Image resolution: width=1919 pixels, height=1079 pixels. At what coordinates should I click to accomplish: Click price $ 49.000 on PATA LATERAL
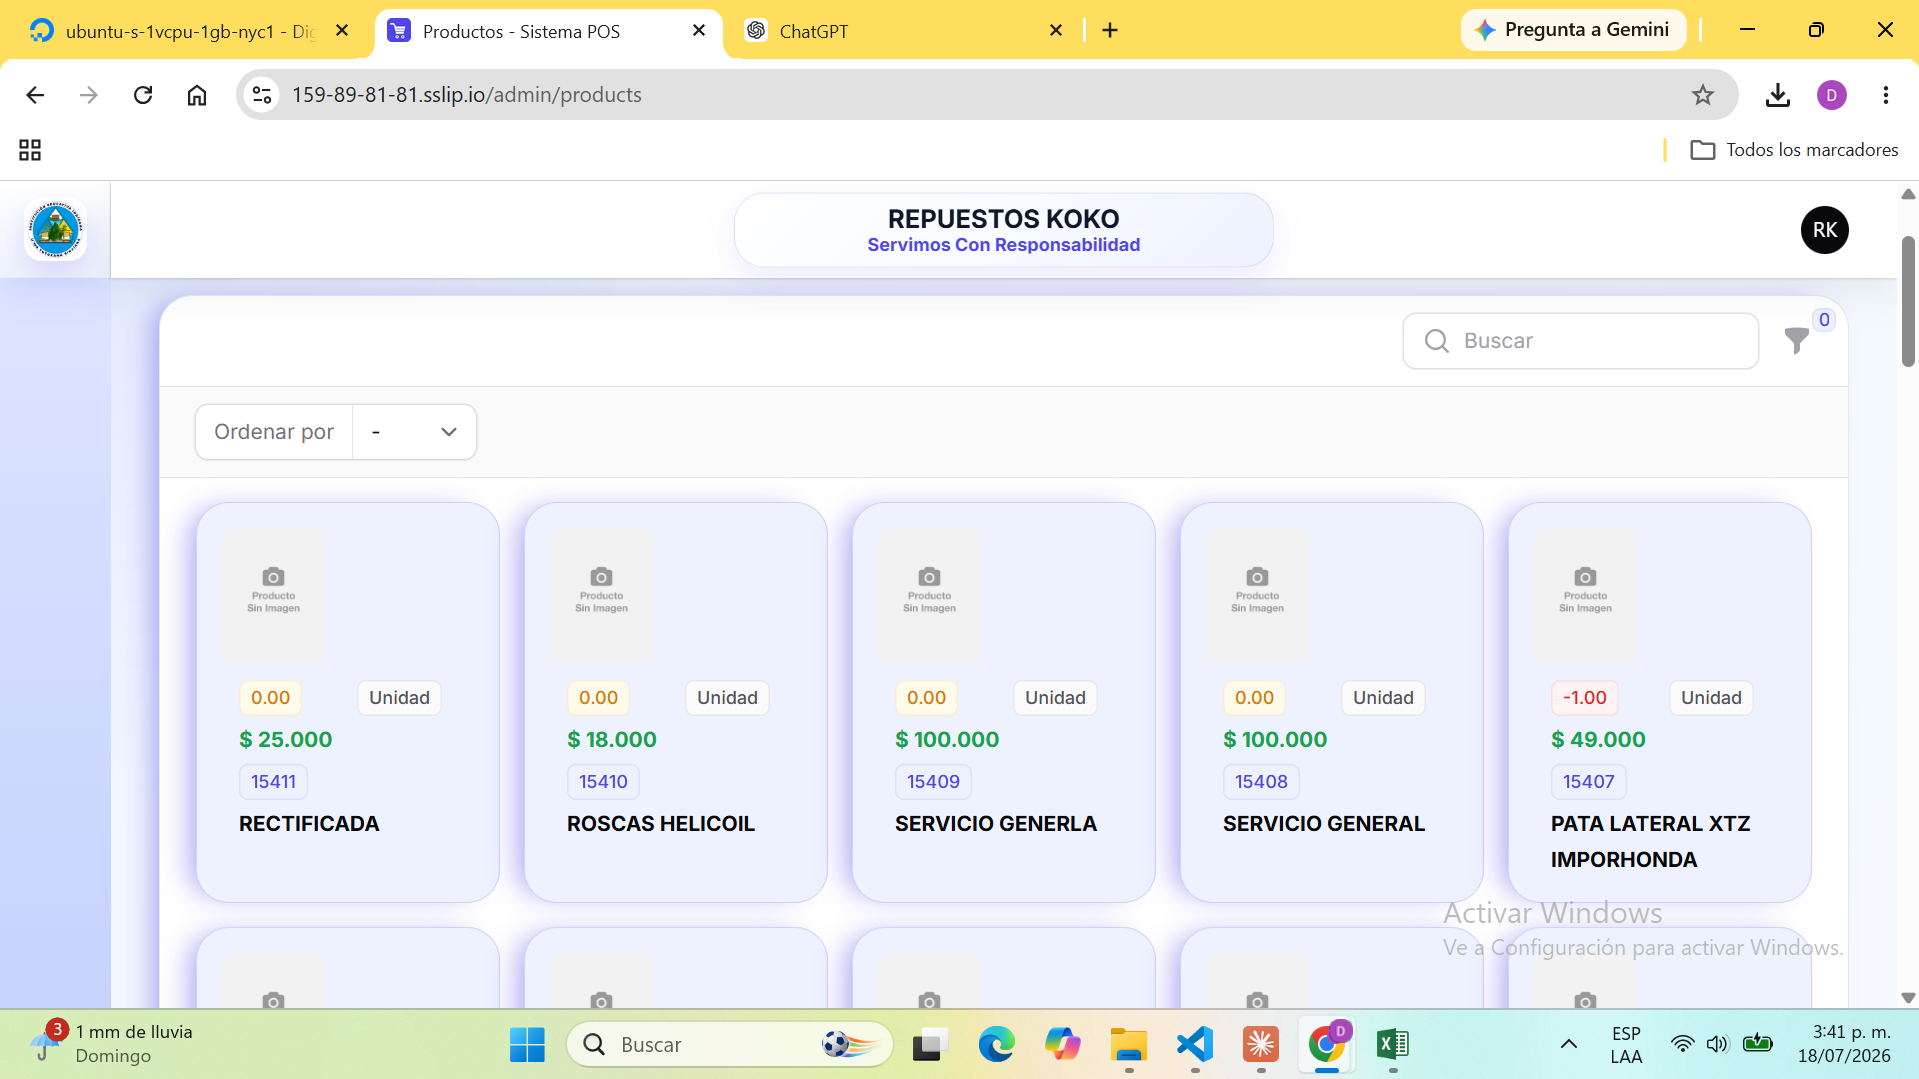(x=1597, y=740)
